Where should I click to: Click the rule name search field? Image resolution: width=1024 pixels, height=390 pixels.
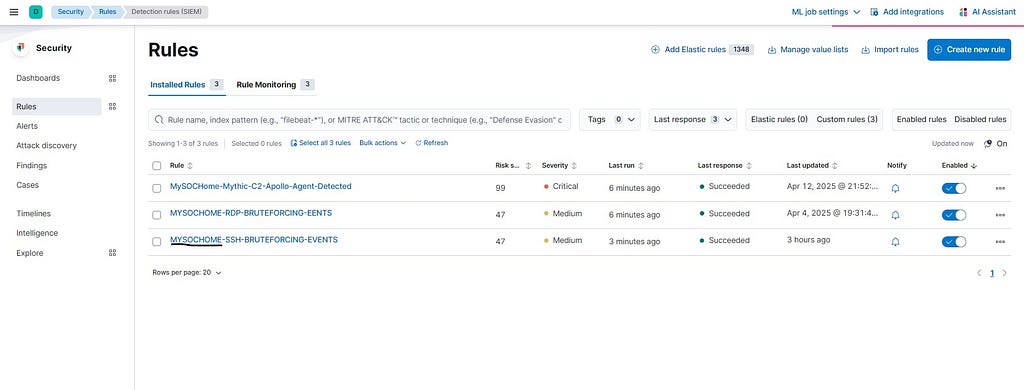point(359,120)
